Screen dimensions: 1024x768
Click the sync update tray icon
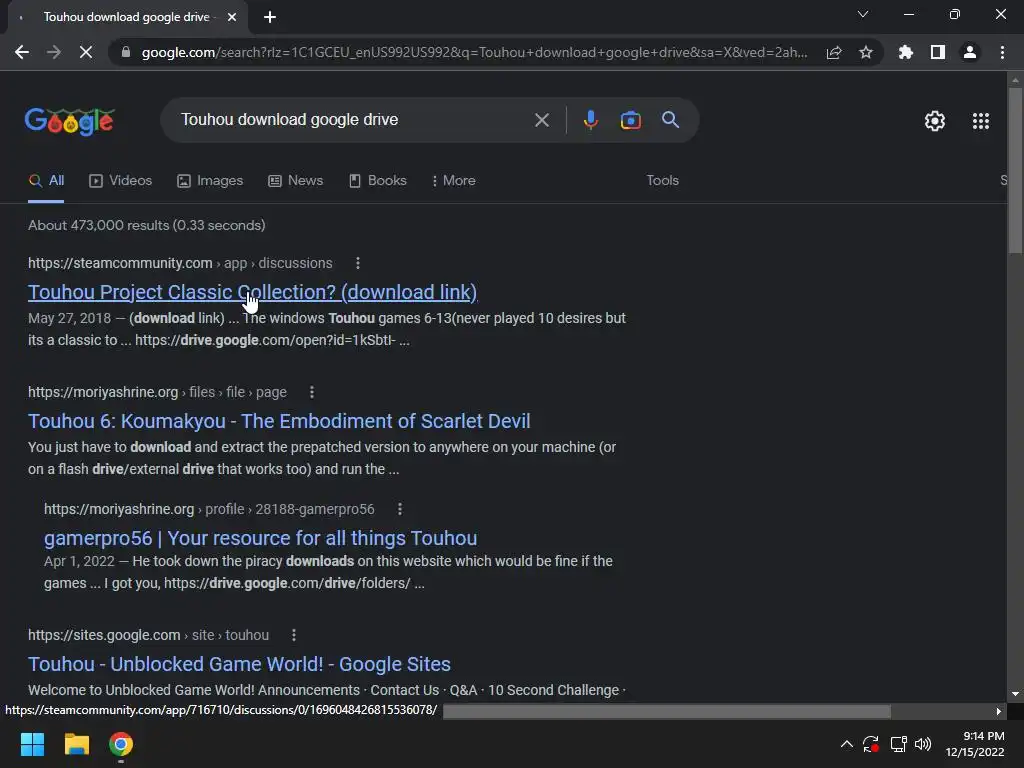(871, 744)
